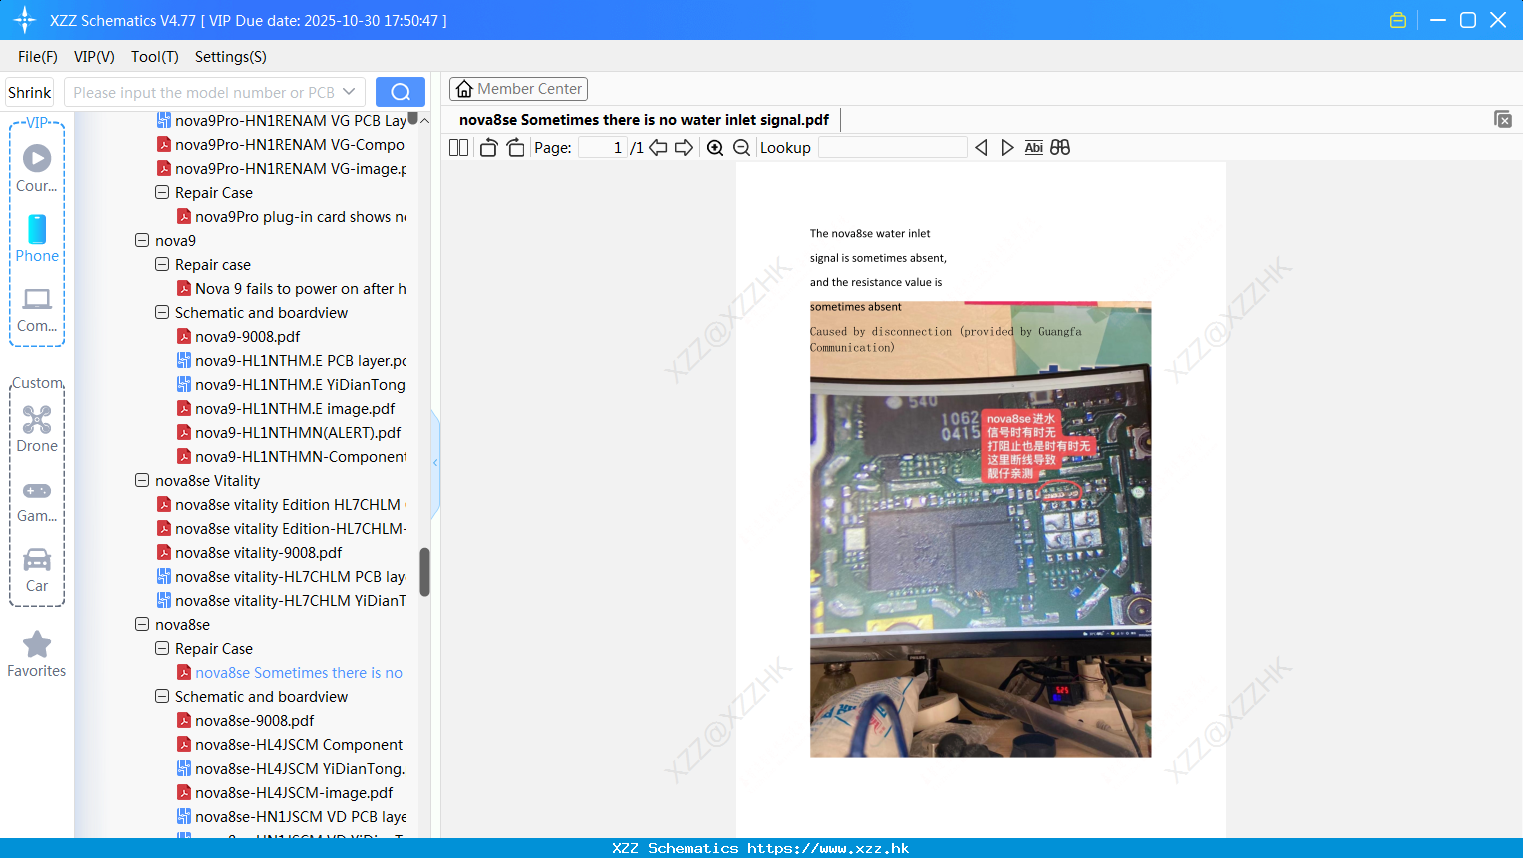Screen dimensions: 1523x858
Task: Select the nova8se water inlet signal tab
Action: coord(644,120)
